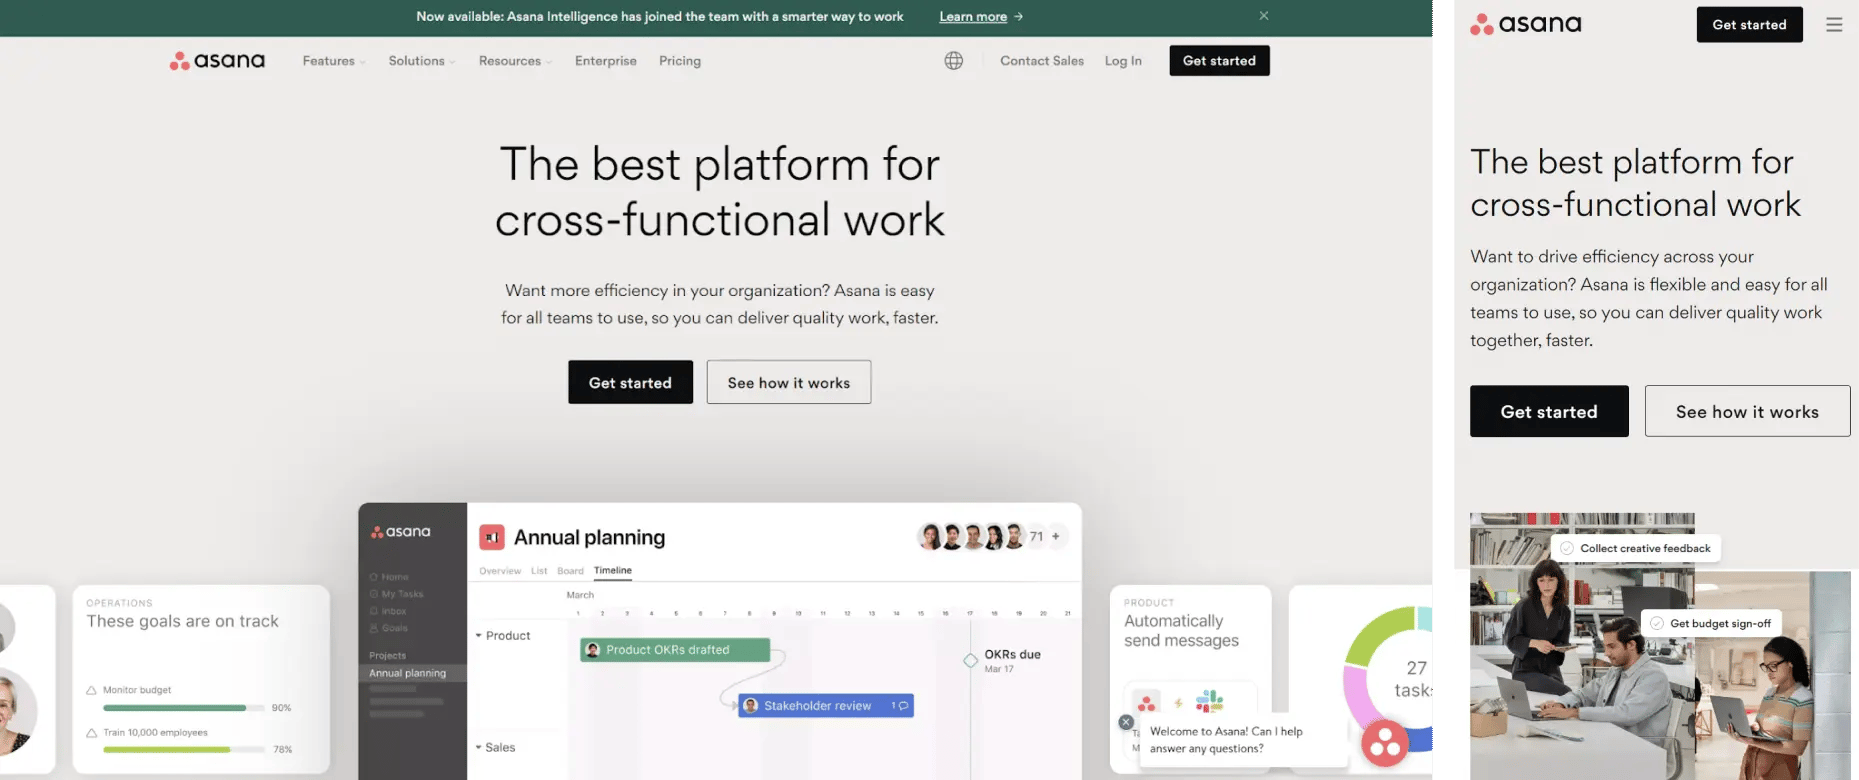Select the Timeline tab
This screenshot has width=1859, height=780.
(613, 571)
